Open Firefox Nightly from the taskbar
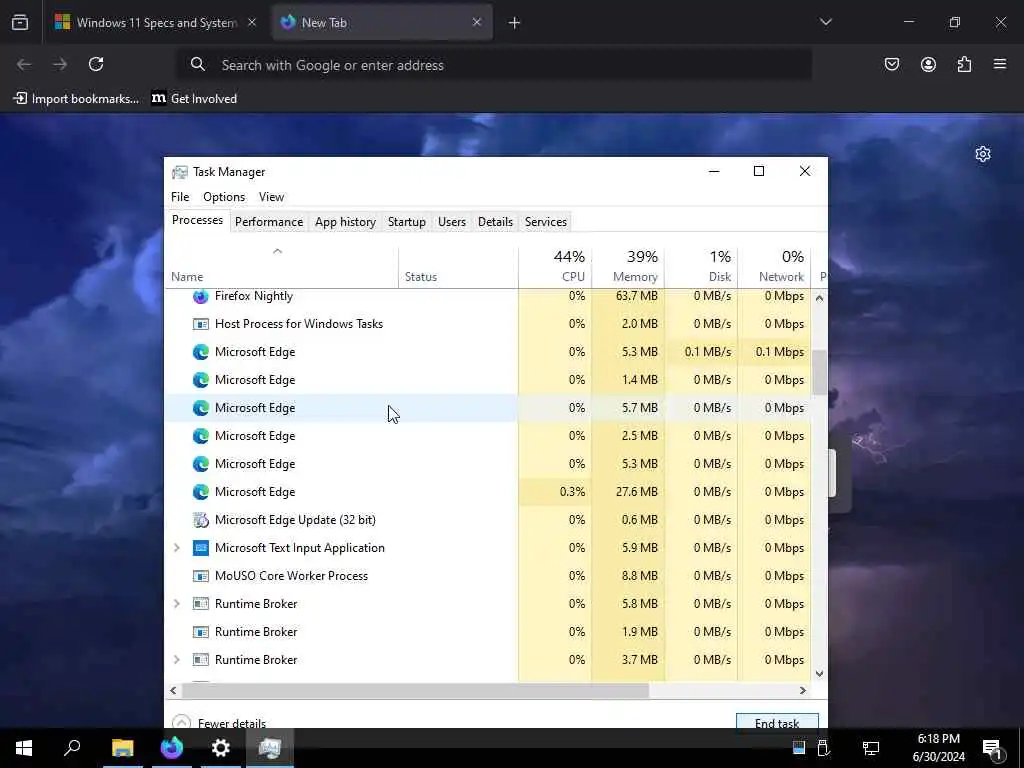 pyautogui.click(x=172, y=748)
